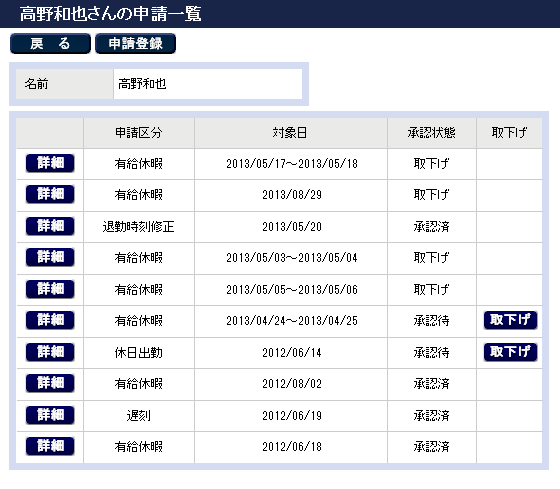Open 詳細 for 休日出勤 2012/06/14

pyautogui.click(x=50, y=352)
